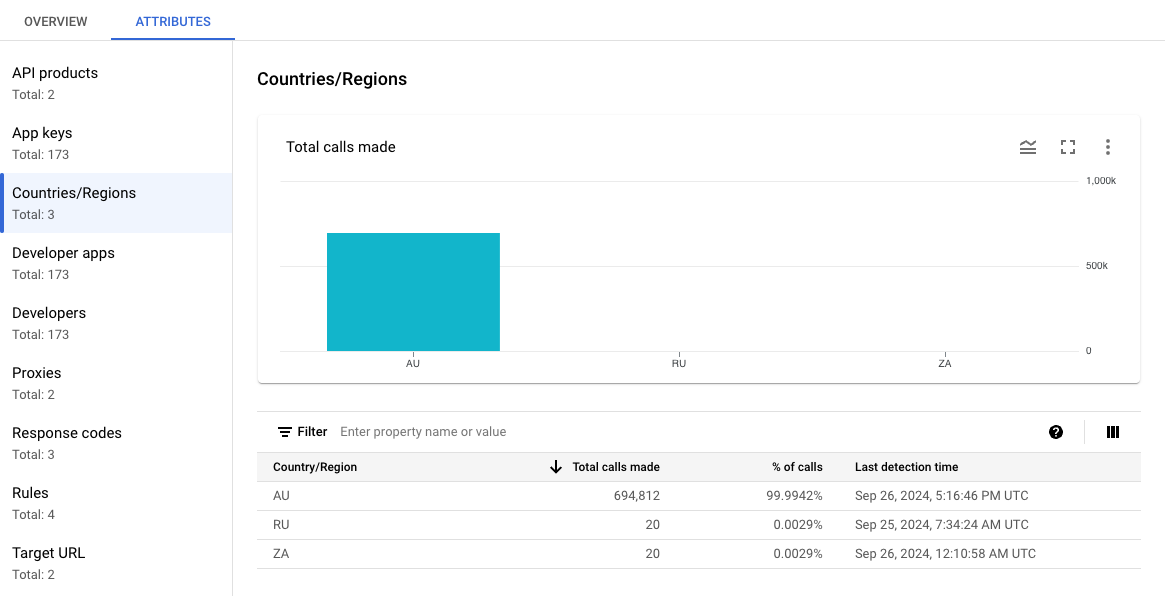
Task: Open Developer apps attribute
Action: 116,263
